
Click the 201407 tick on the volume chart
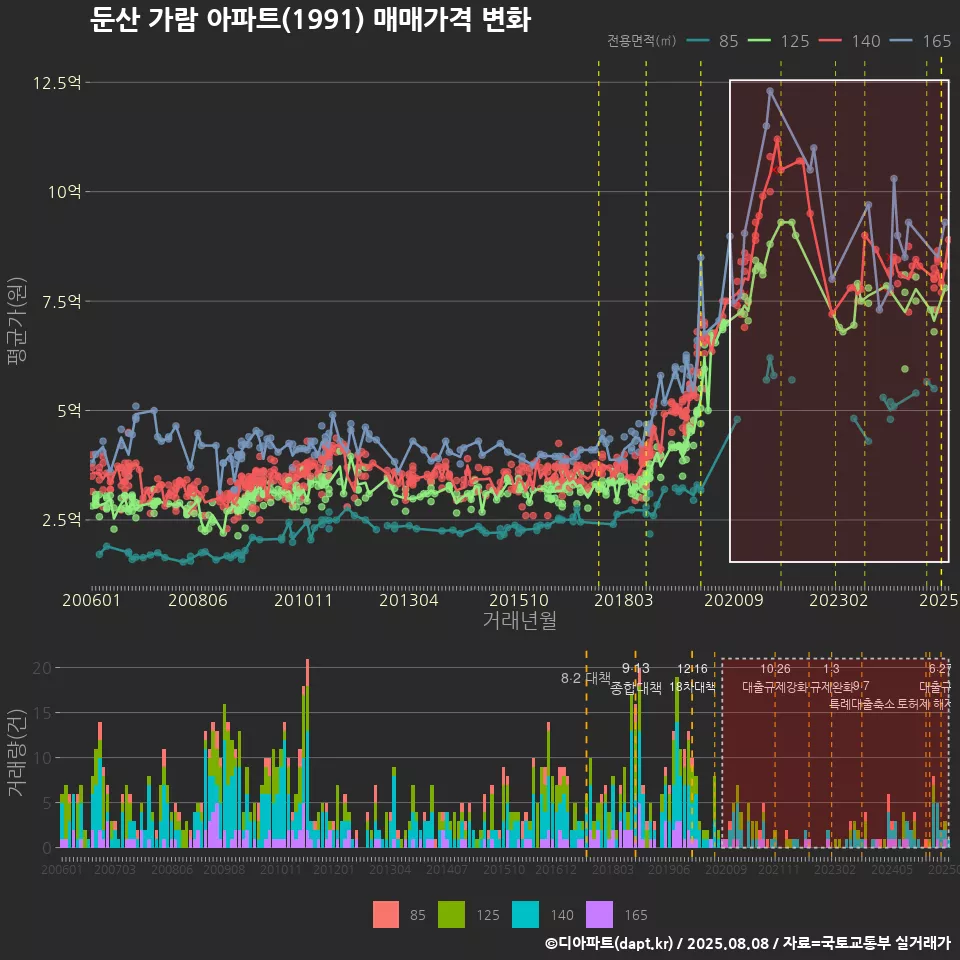click(x=447, y=869)
